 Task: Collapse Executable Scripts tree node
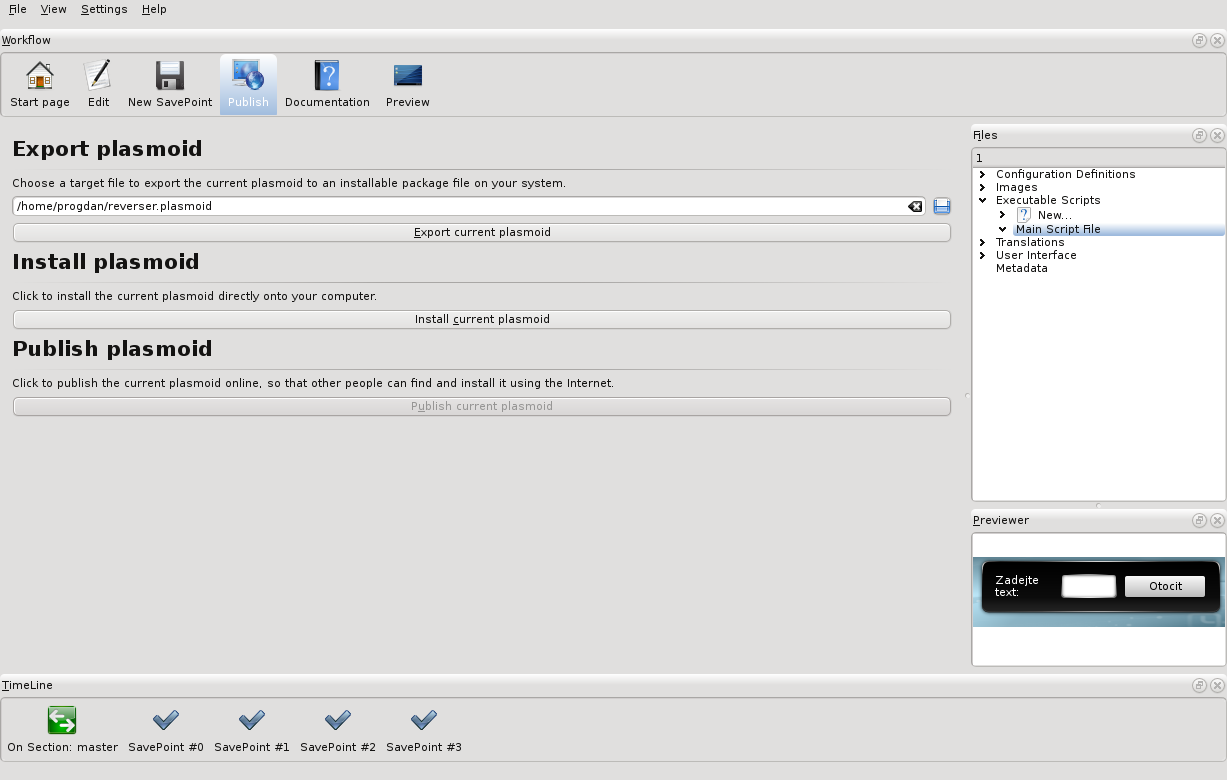tap(983, 200)
